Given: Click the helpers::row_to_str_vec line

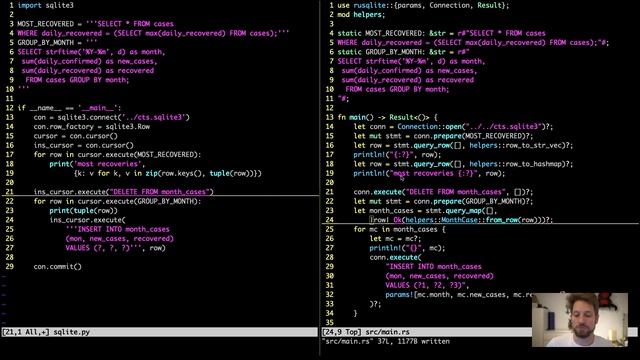Looking at the screenshot, I should click(x=463, y=145).
